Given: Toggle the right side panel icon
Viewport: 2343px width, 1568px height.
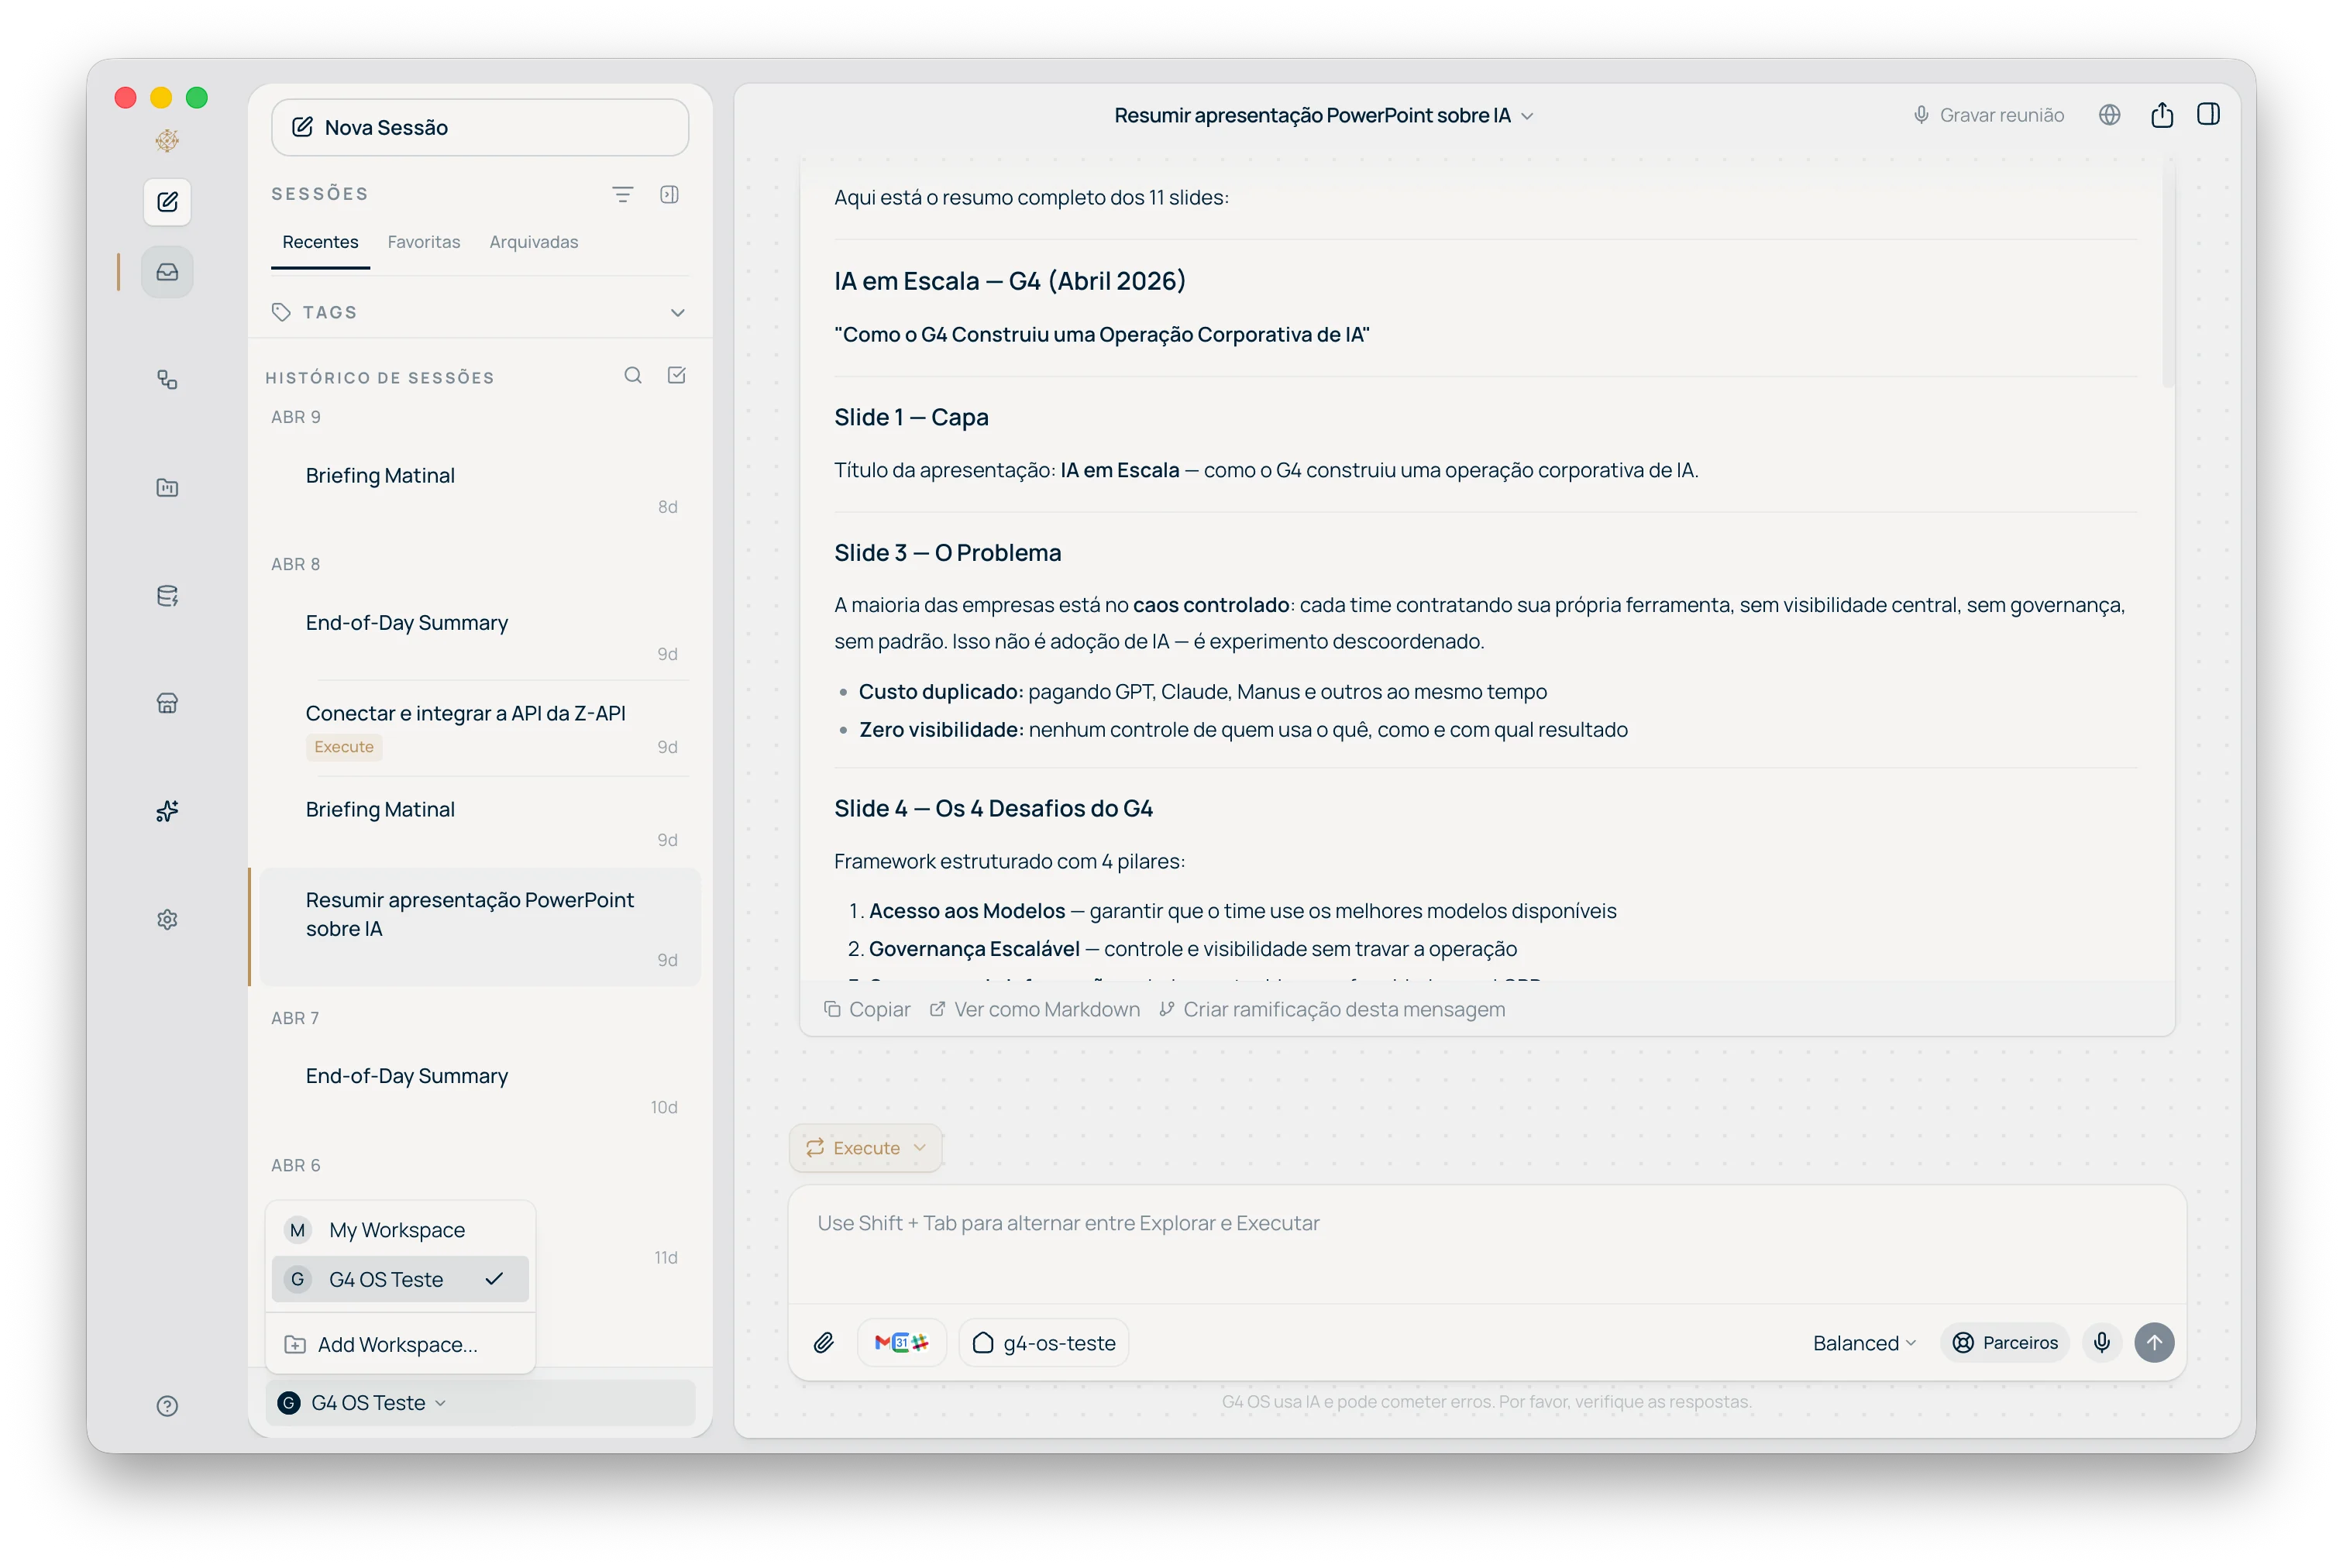Looking at the screenshot, I should coord(2208,115).
